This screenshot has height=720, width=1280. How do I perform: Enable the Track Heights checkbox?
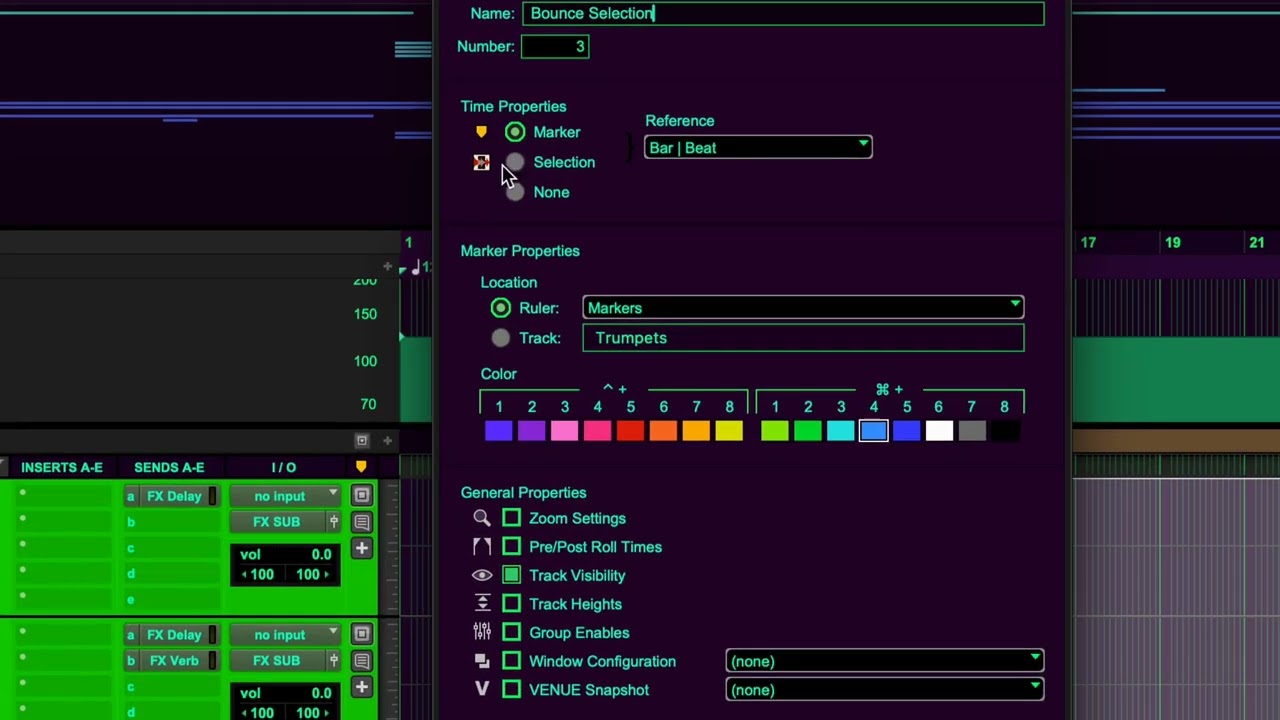point(512,604)
